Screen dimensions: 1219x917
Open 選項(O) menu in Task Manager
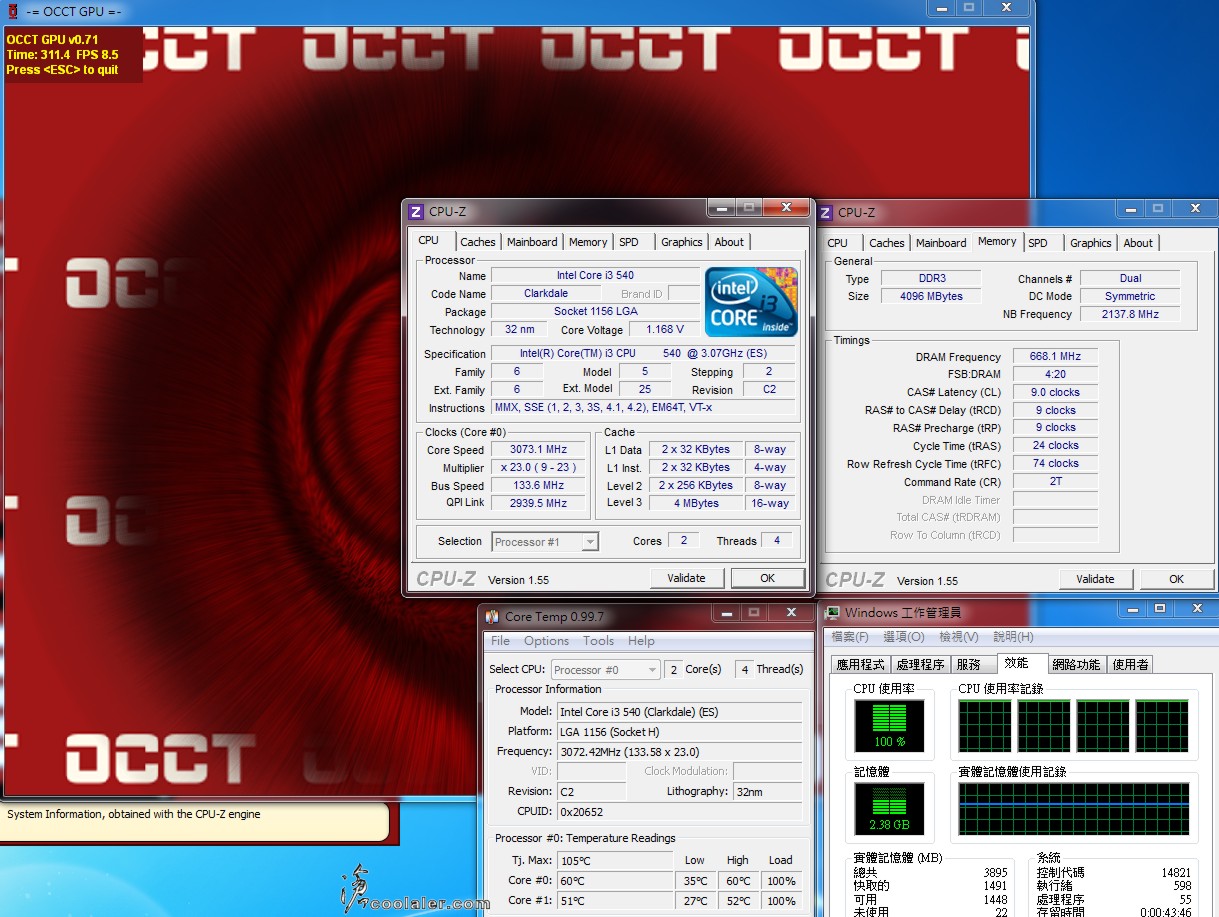click(x=904, y=637)
